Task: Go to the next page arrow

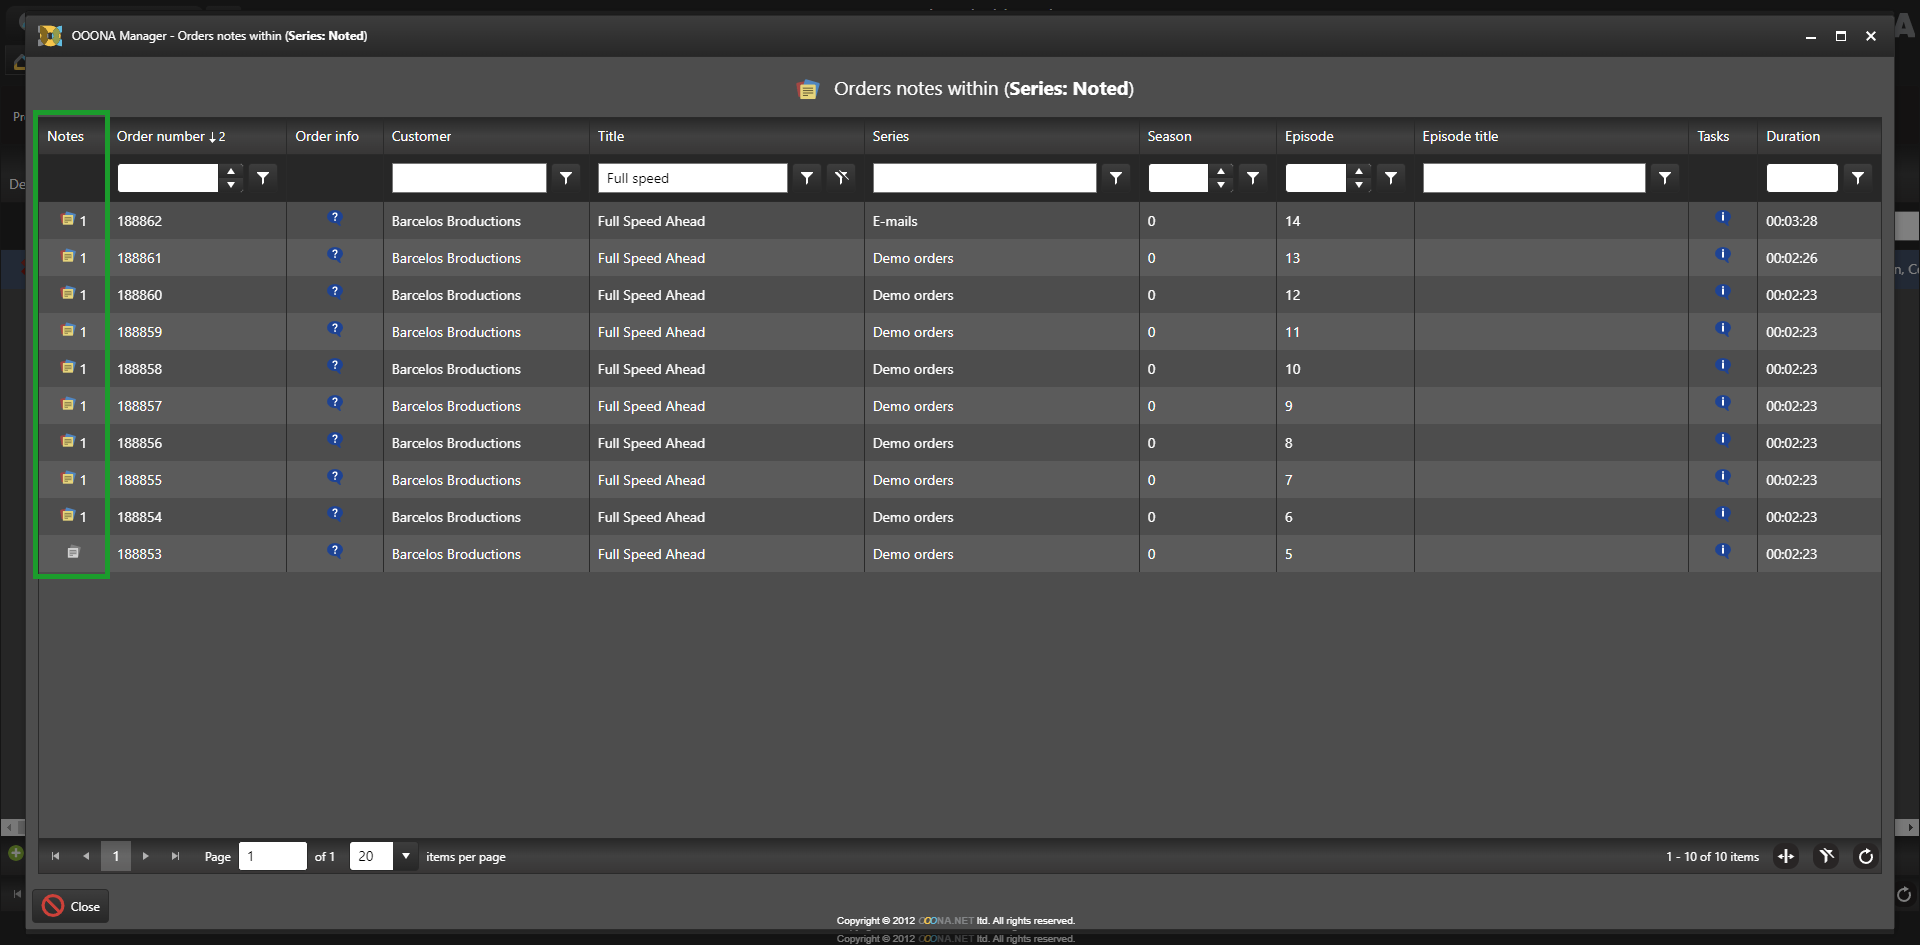Action: click(146, 857)
